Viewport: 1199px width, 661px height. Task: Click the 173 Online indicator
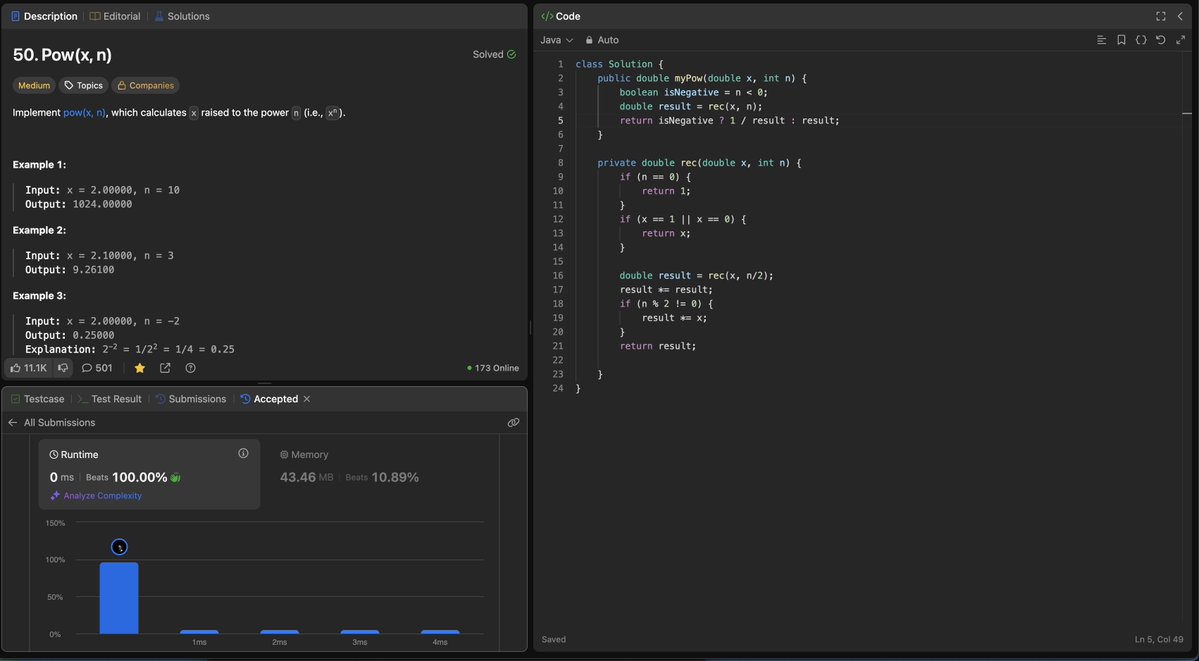pyautogui.click(x=493, y=368)
